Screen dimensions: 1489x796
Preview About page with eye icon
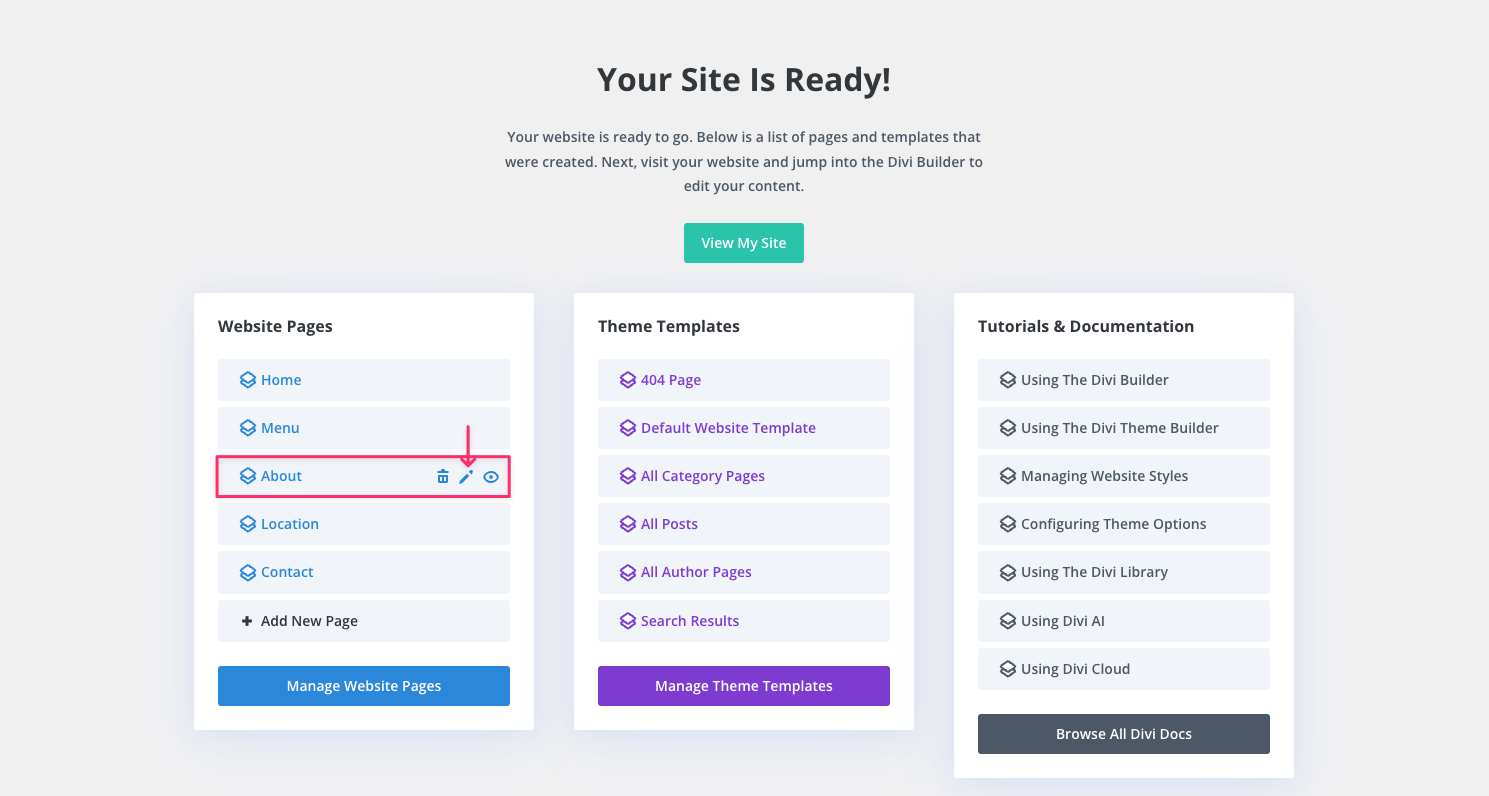[491, 477]
